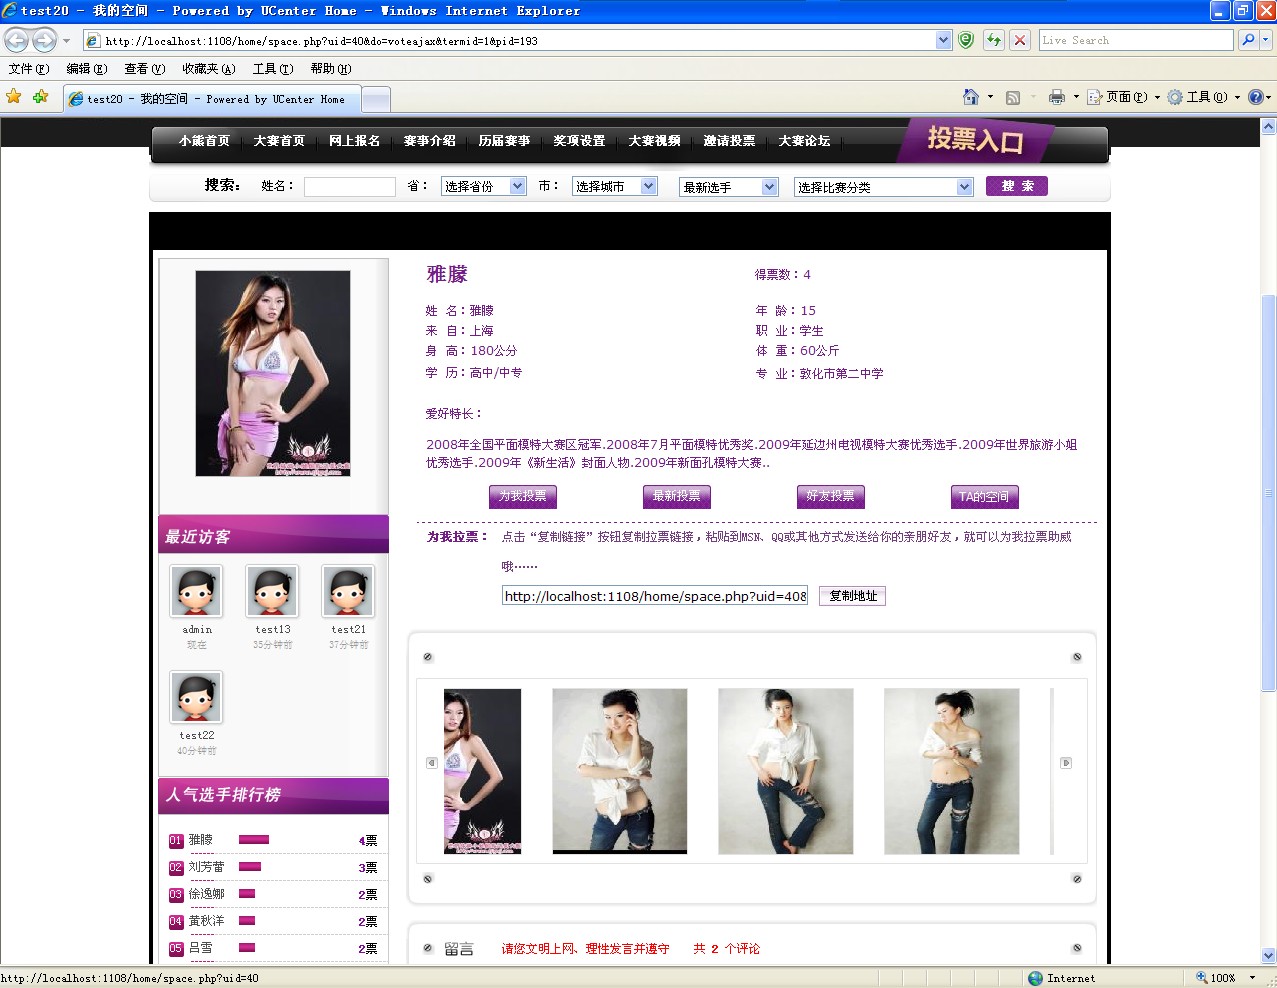Select the test20 我的空间 browser tab

pos(211,99)
